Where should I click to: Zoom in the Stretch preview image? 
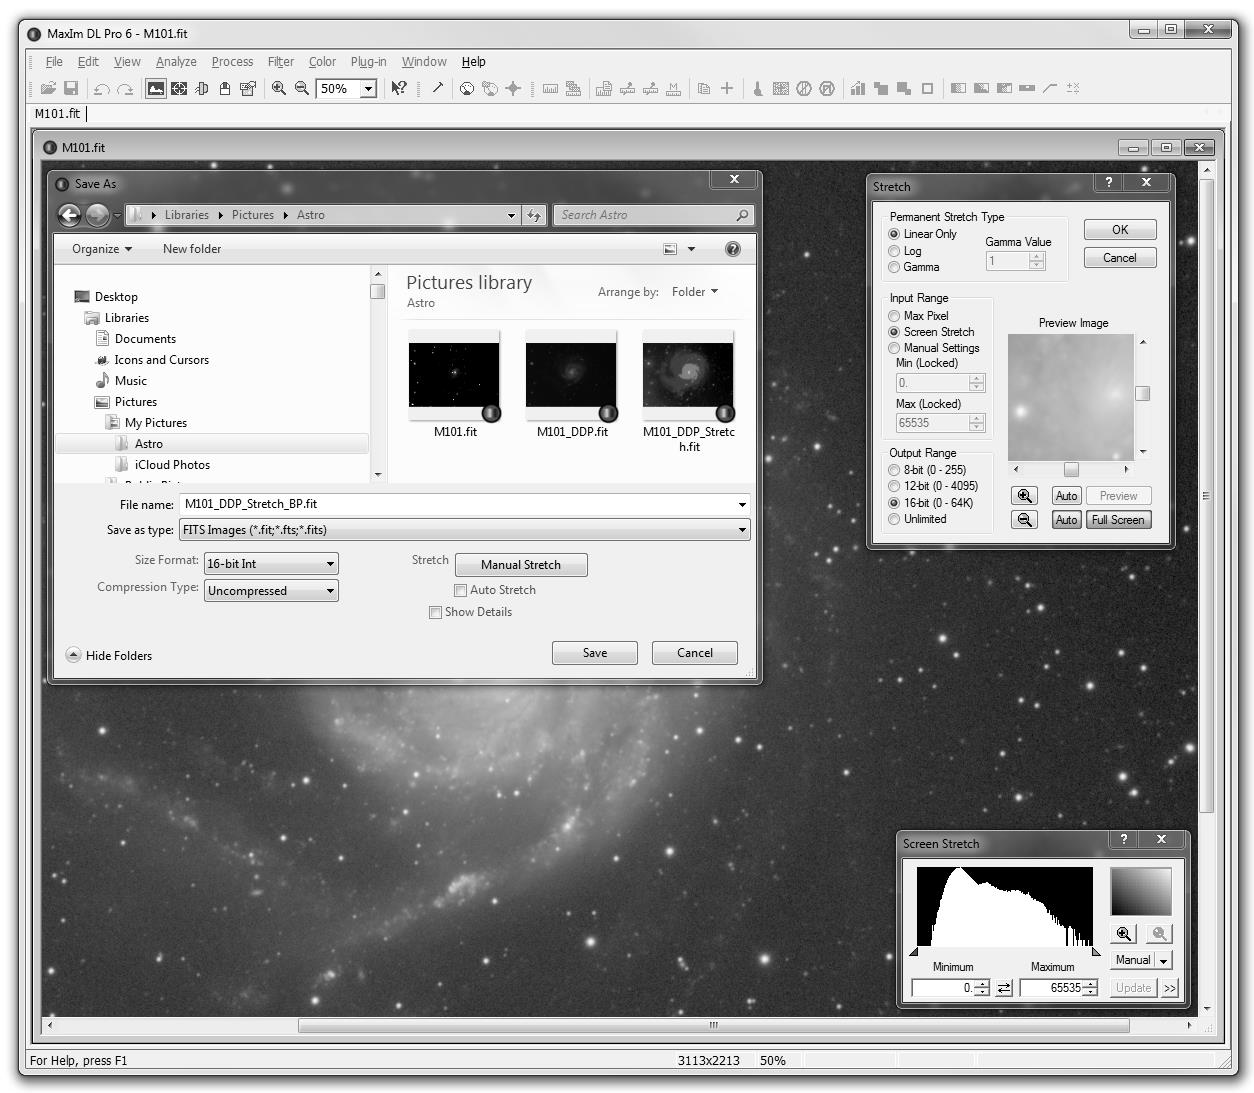tap(1024, 496)
